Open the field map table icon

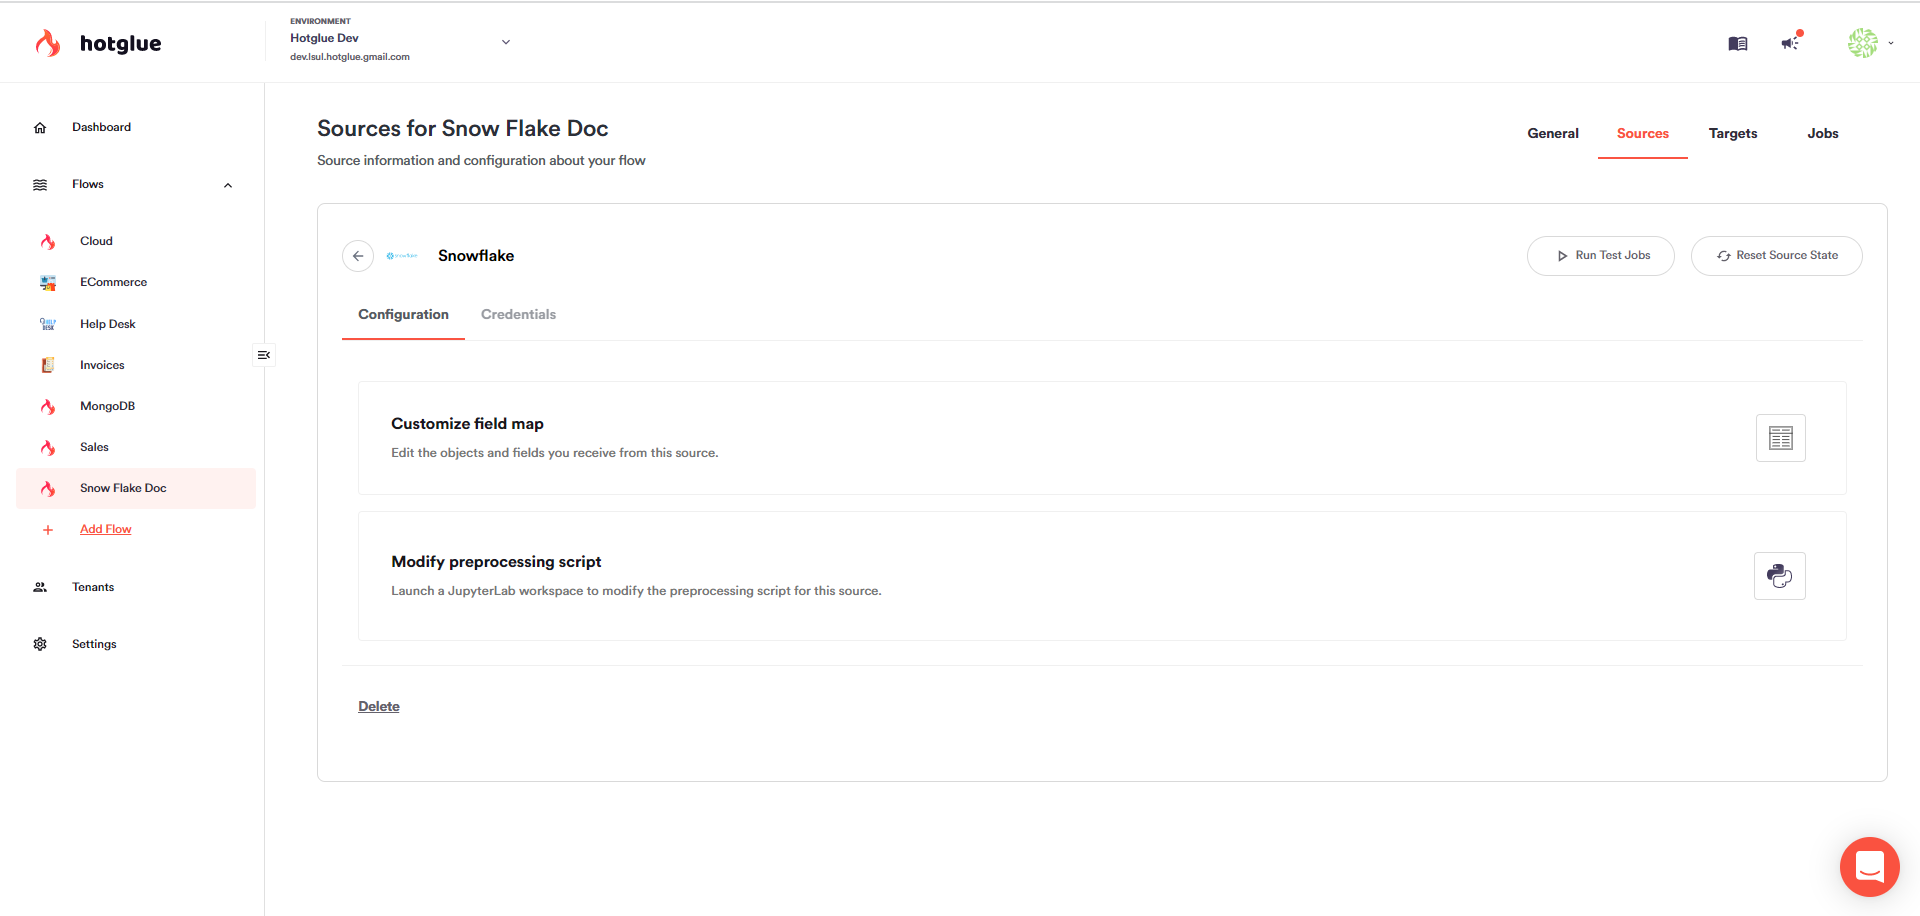click(1781, 438)
